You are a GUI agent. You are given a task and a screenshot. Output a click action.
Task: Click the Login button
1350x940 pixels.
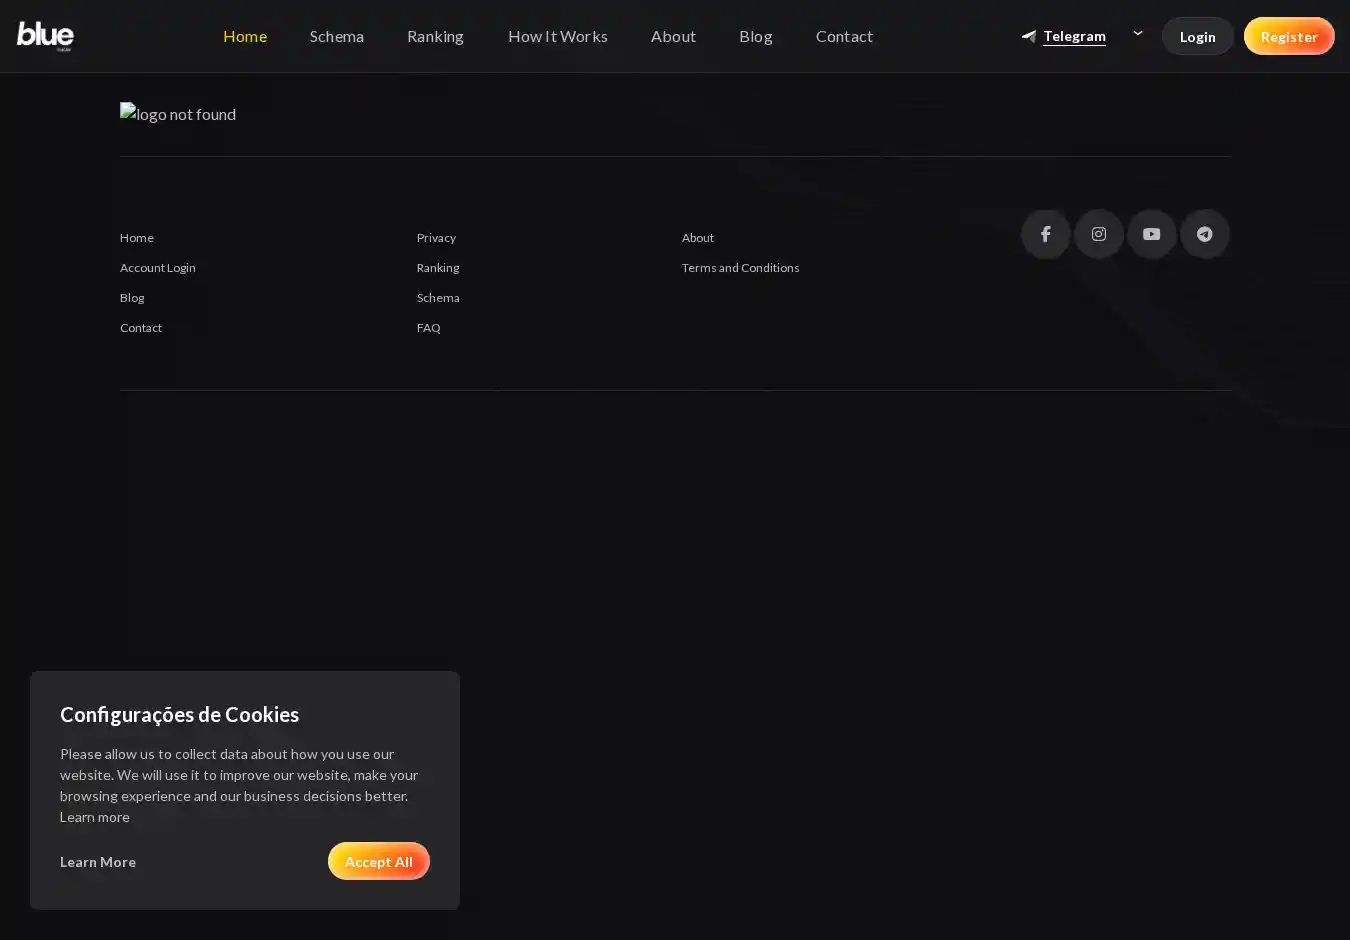(x=1197, y=37)
